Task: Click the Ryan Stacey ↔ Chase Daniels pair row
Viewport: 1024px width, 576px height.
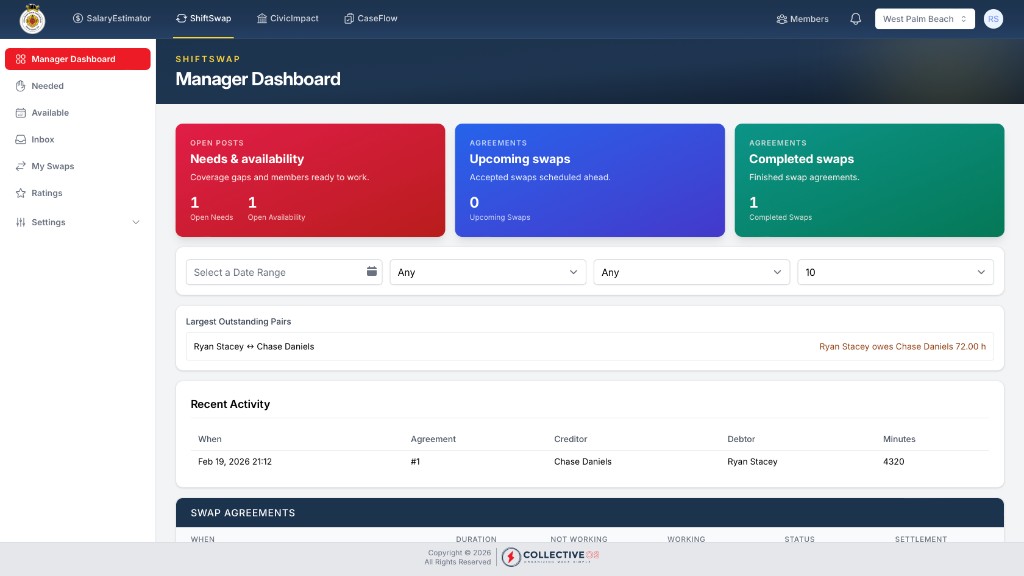Action: tap(590, 346)
